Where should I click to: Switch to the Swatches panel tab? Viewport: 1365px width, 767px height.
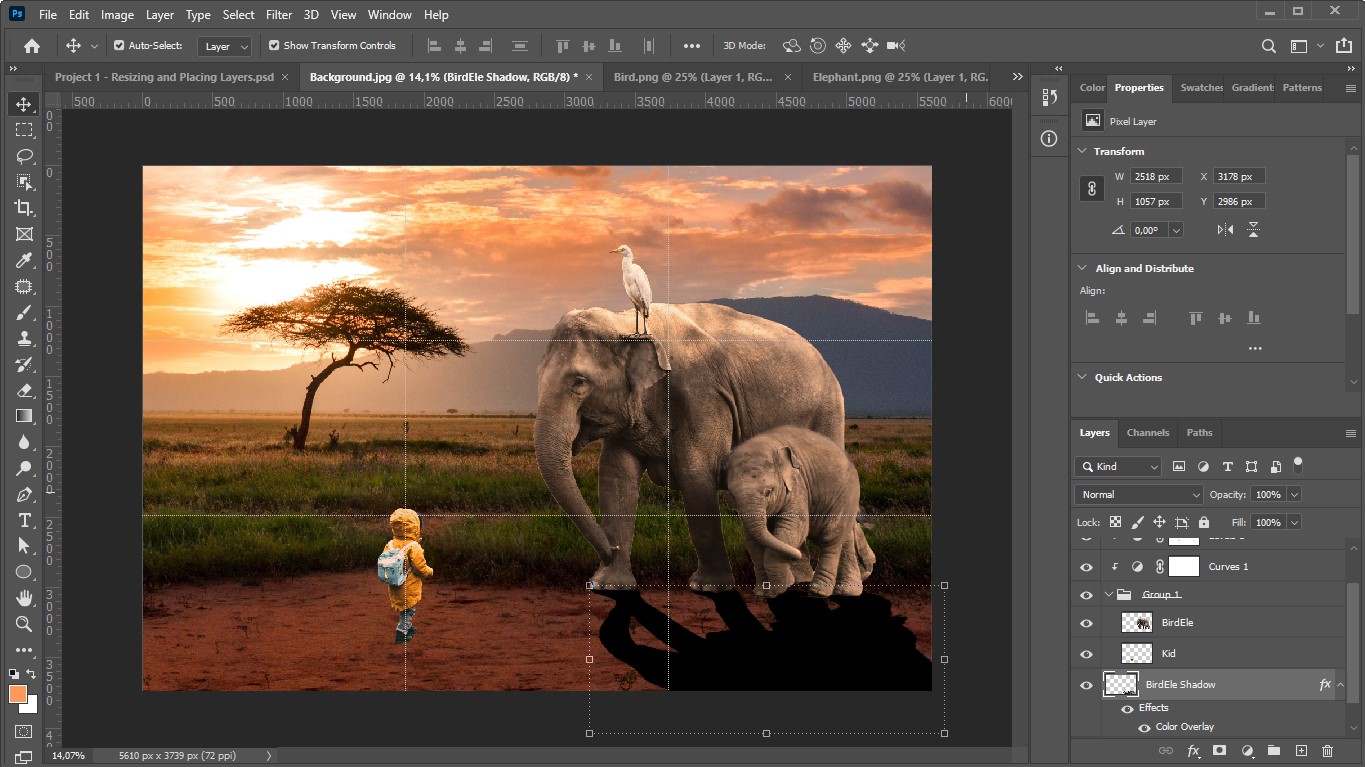pyautogui.click(x=1201, y=88)
